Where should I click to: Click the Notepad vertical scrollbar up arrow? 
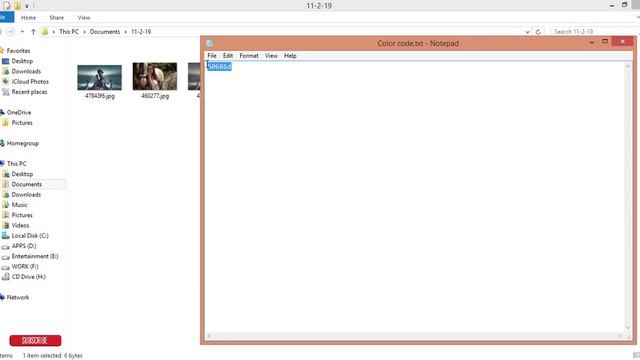pyautogui.click(x=628, y=66)
